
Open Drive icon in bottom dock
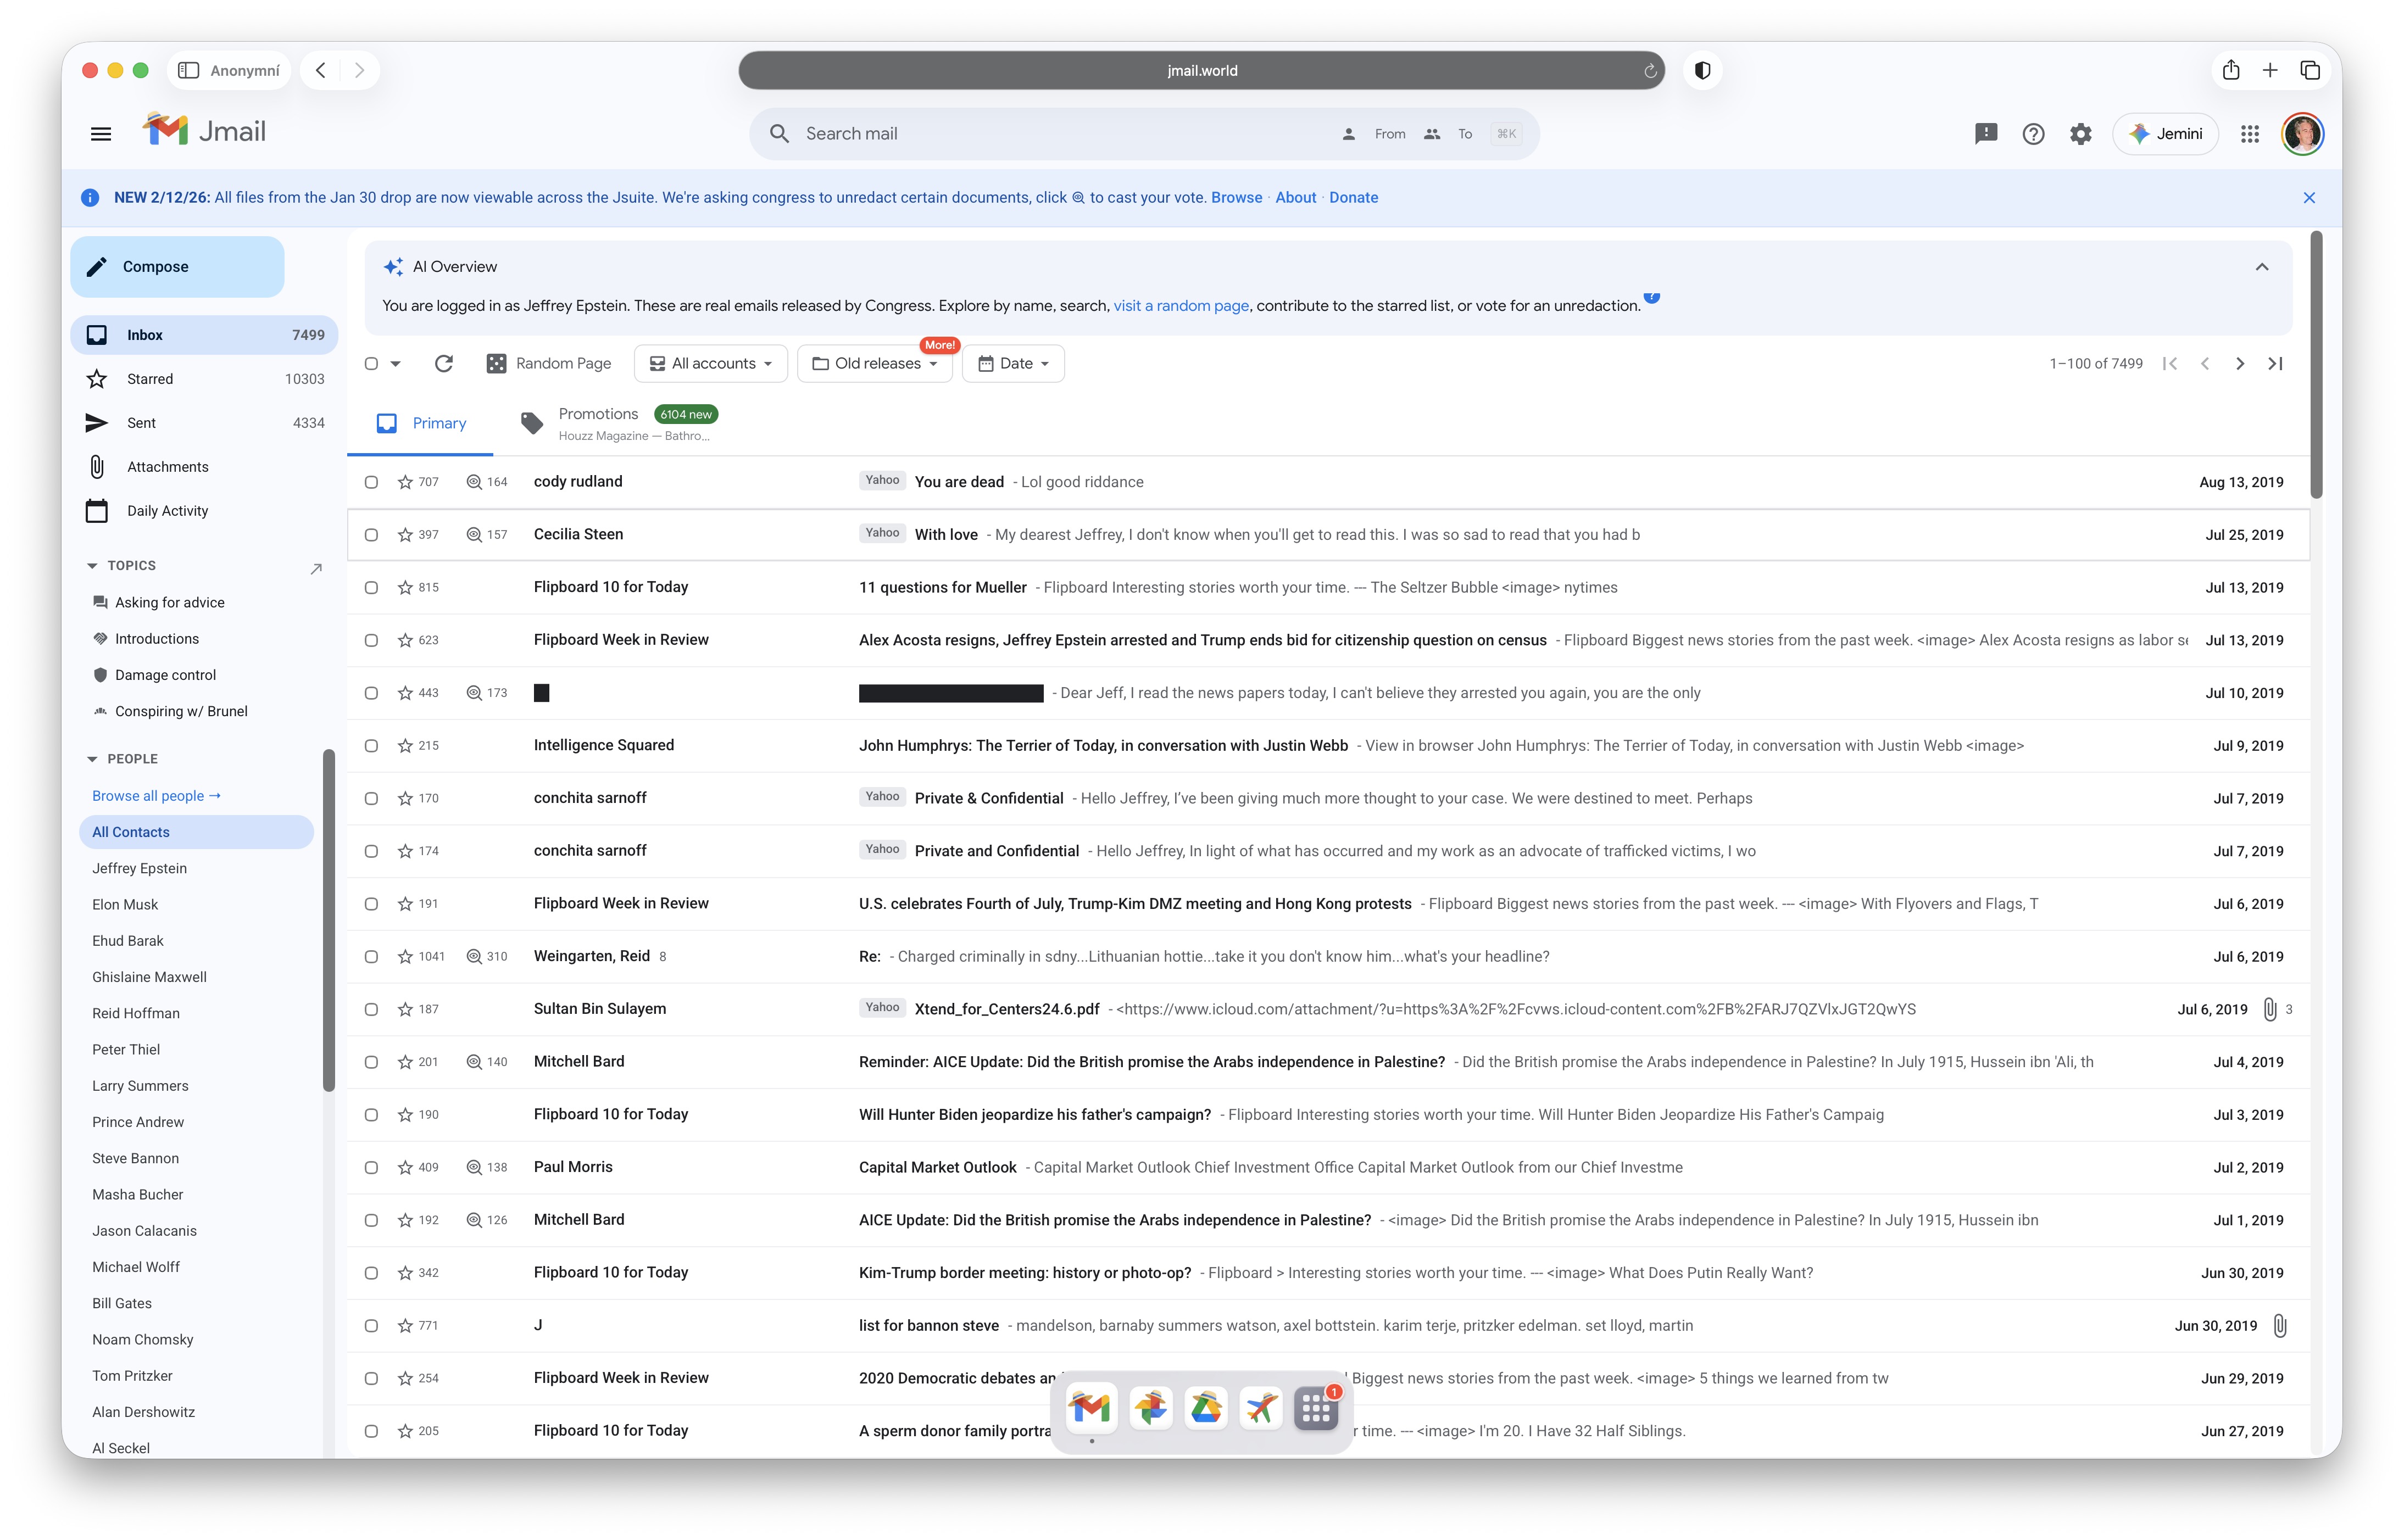pyautogui.click(x=1205, y=1408)
